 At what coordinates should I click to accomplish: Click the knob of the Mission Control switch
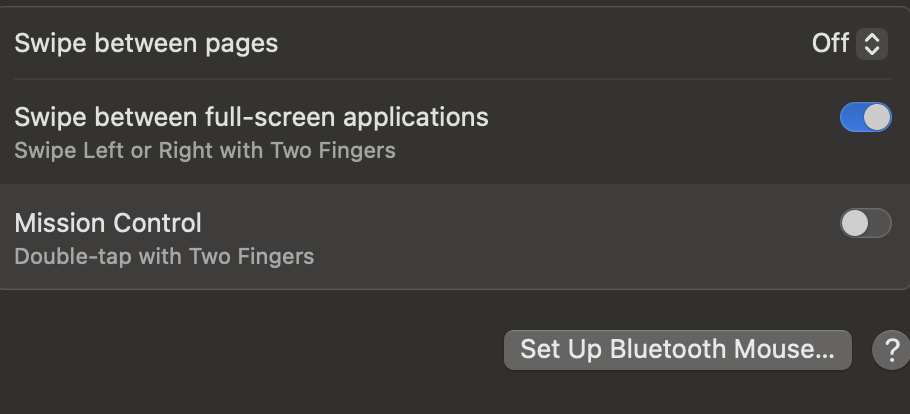[x=854, y=223]
